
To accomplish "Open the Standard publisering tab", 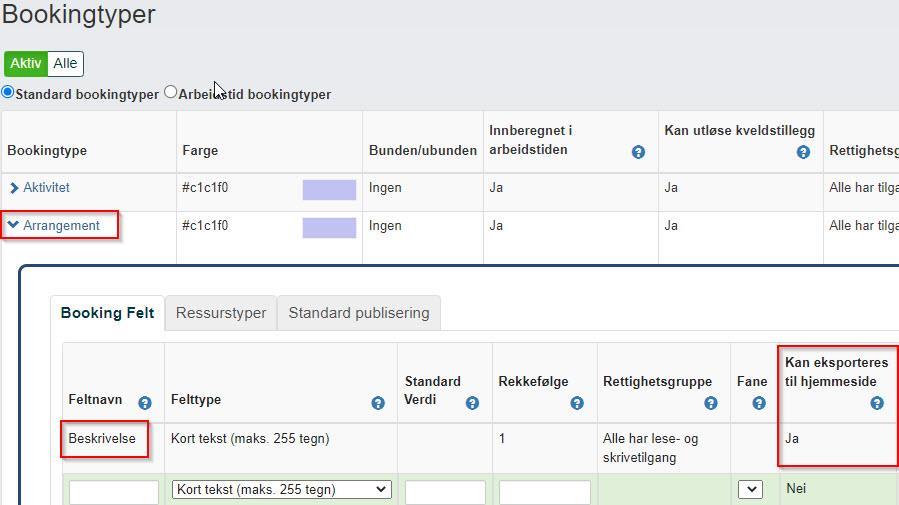I will 358,313.
